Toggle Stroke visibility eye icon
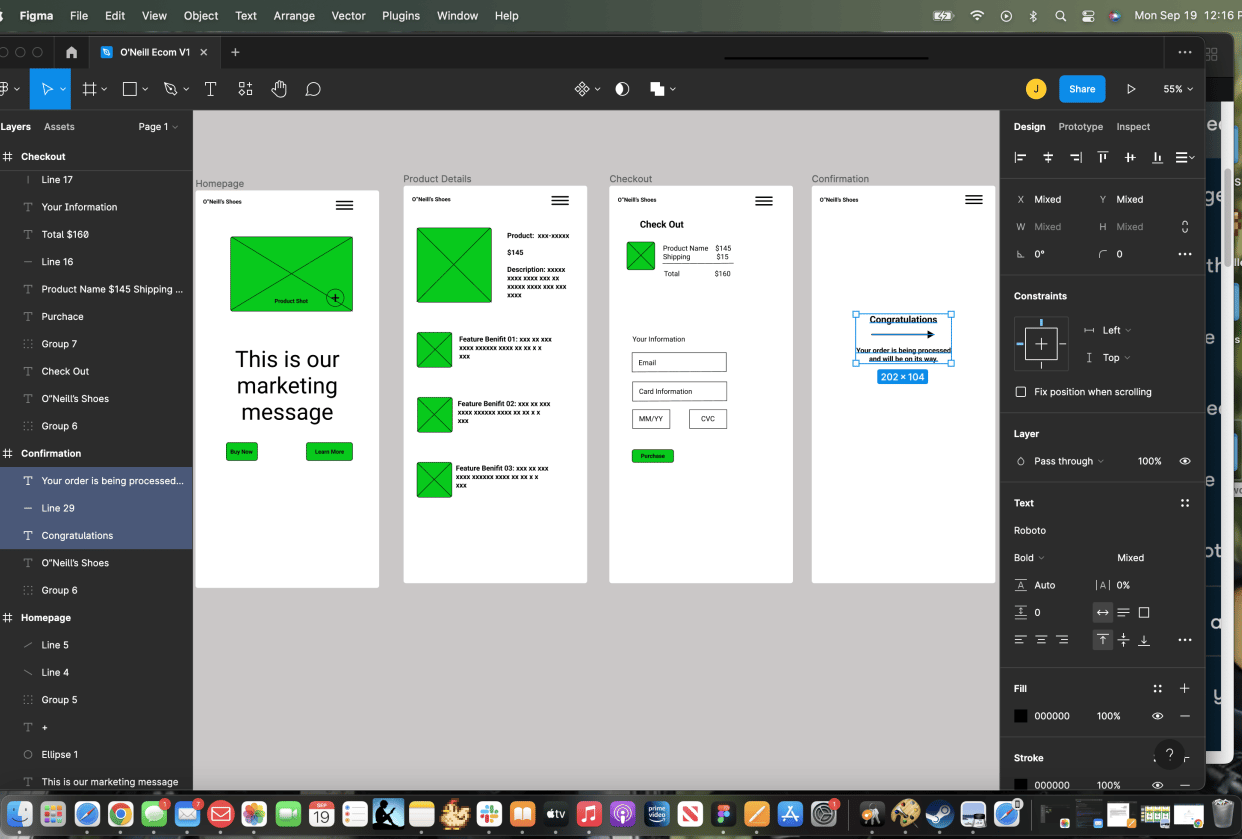This screenshot has width=1242, height=839. point(1157,785)
